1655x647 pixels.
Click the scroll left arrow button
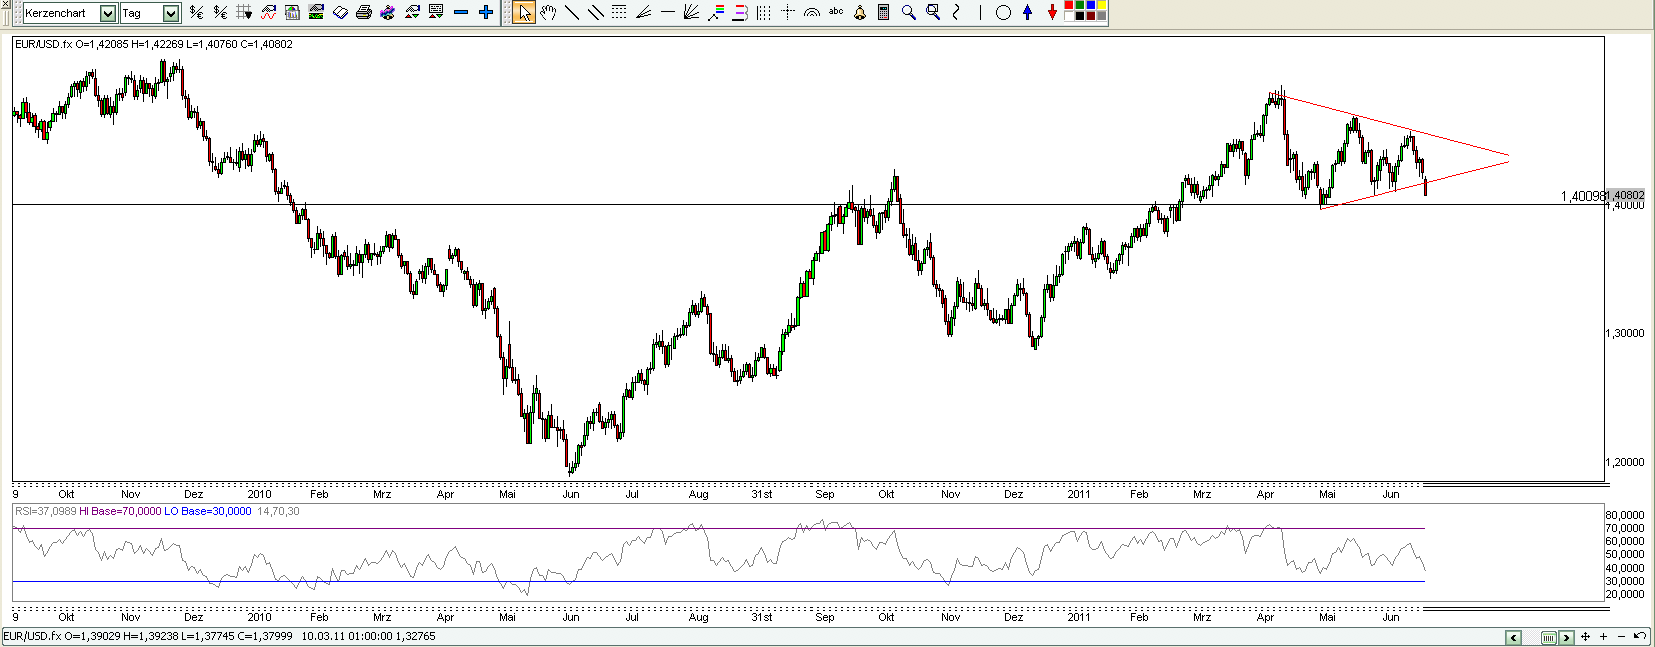coord(1513,637)
